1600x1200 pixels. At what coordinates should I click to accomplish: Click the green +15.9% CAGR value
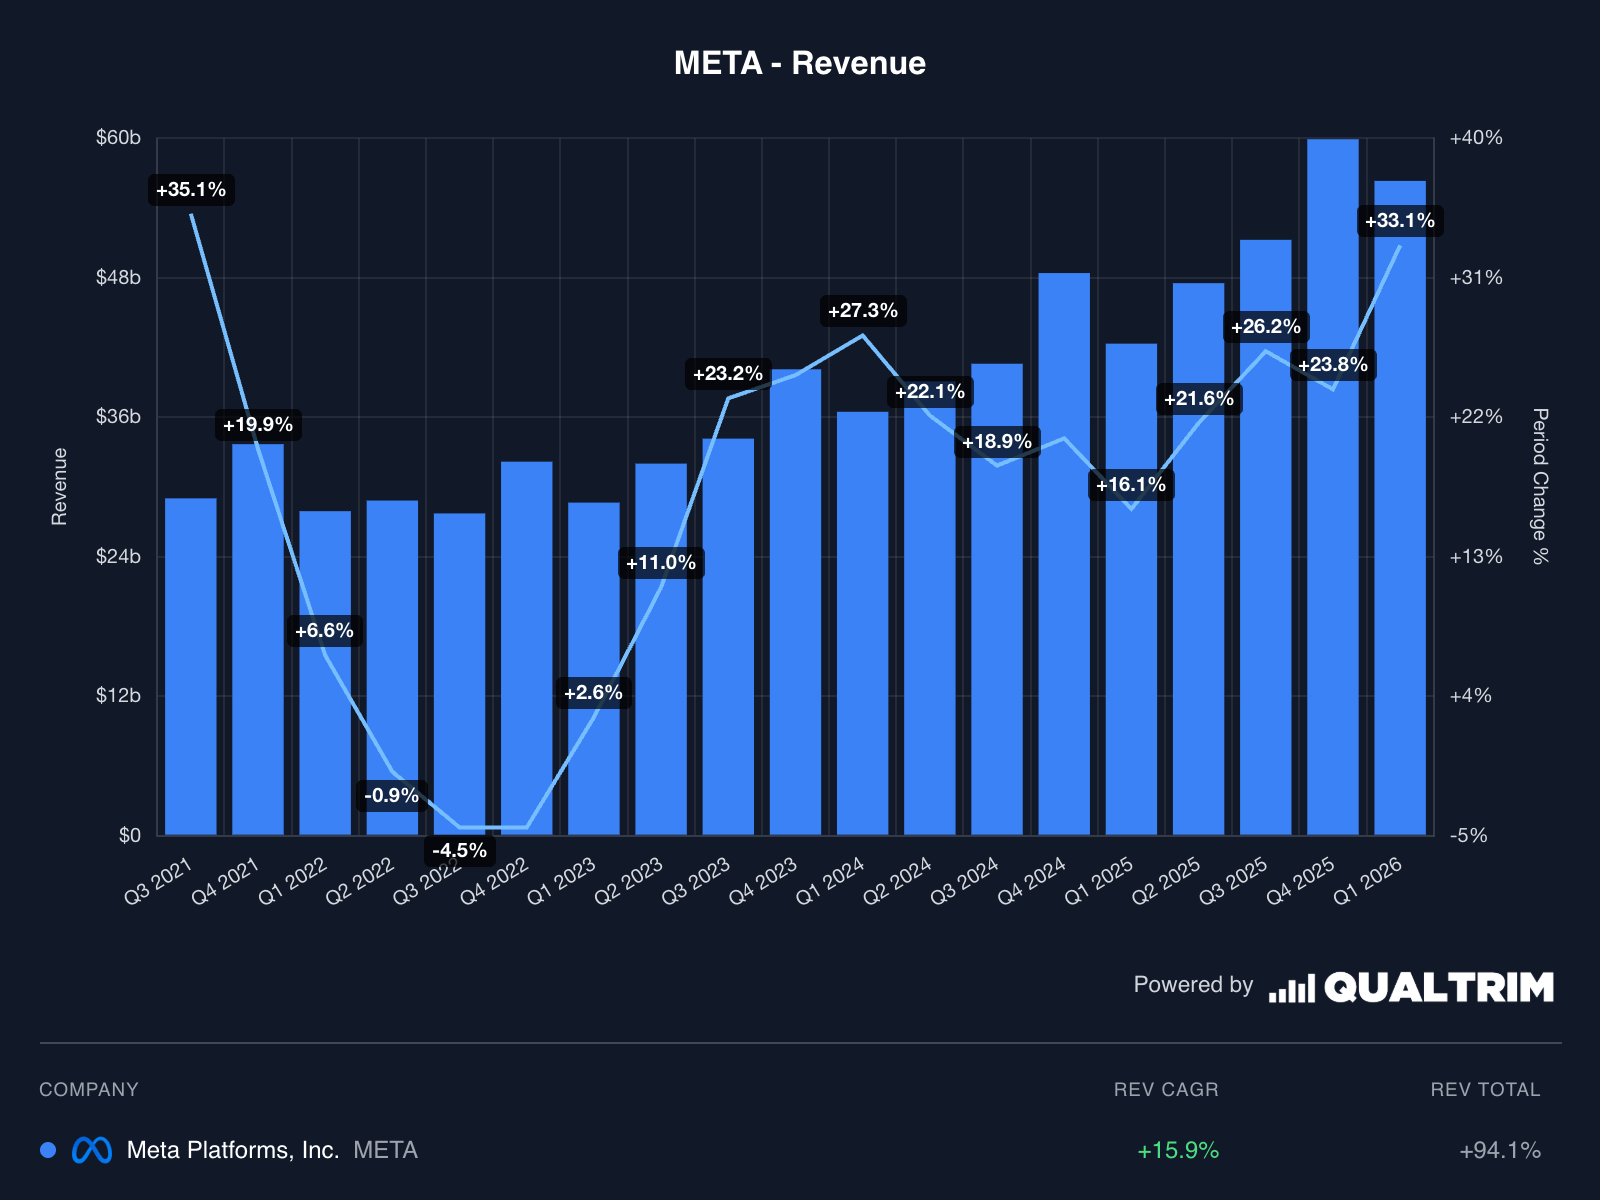coord(1178,1150)
